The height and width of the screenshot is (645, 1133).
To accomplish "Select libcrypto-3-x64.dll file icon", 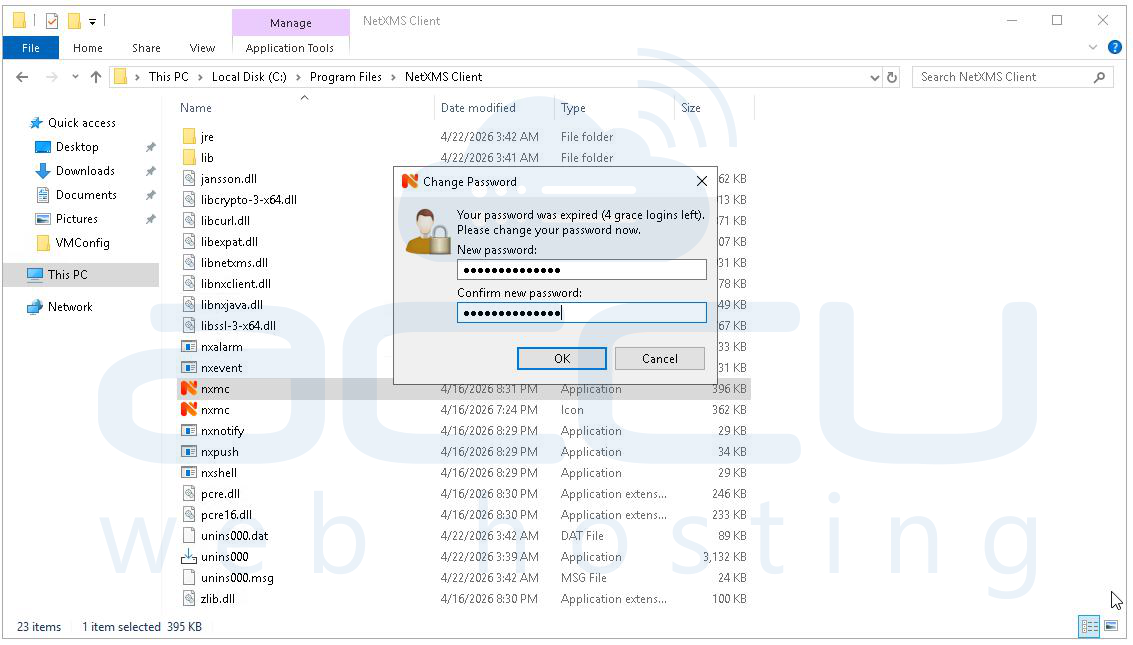I will [x=189, y=199].
